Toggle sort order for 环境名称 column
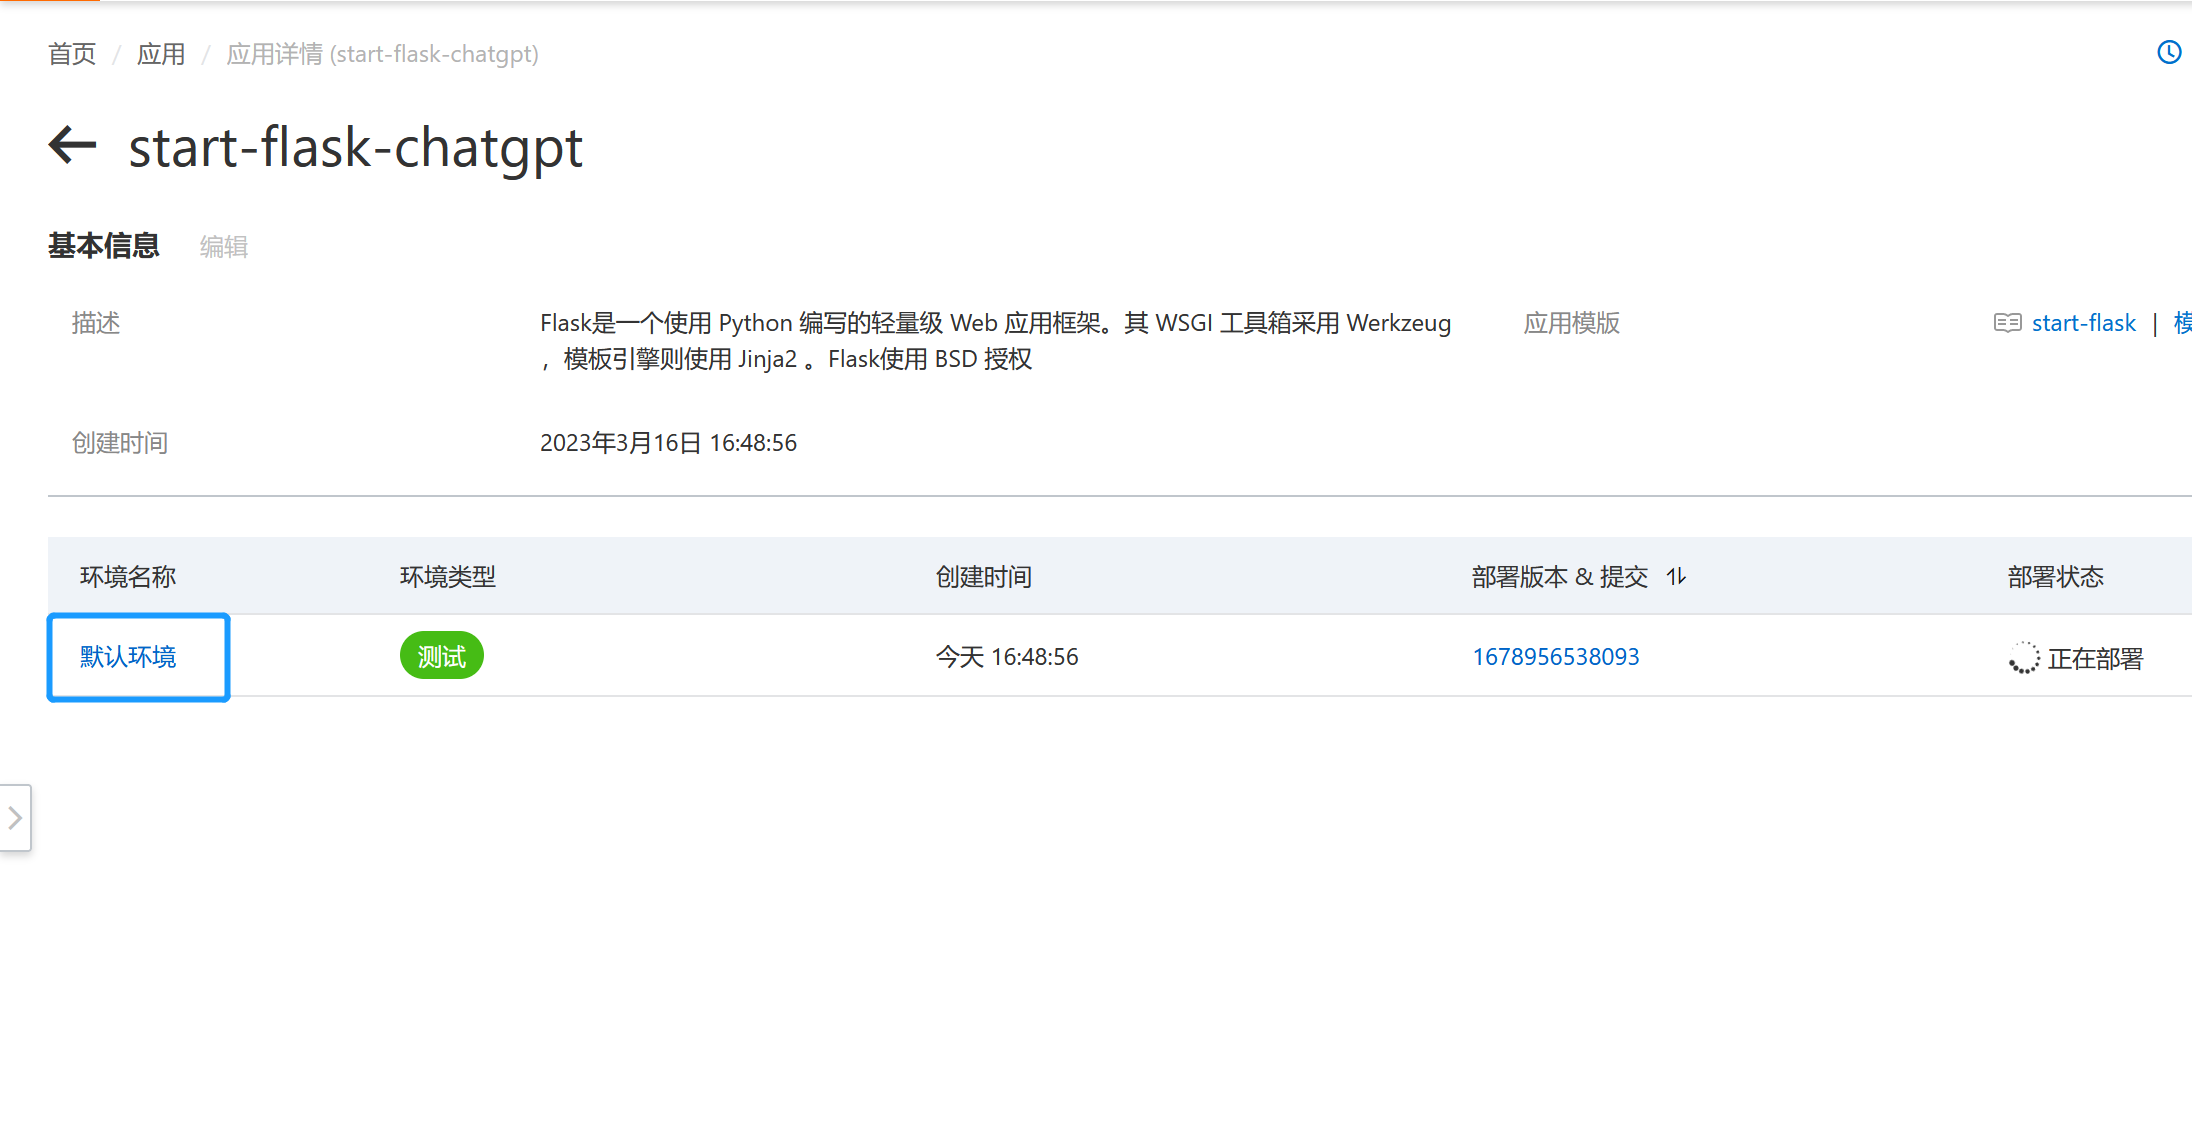The height and width of the screenshot is (1135, 2192). pos(128,577)
